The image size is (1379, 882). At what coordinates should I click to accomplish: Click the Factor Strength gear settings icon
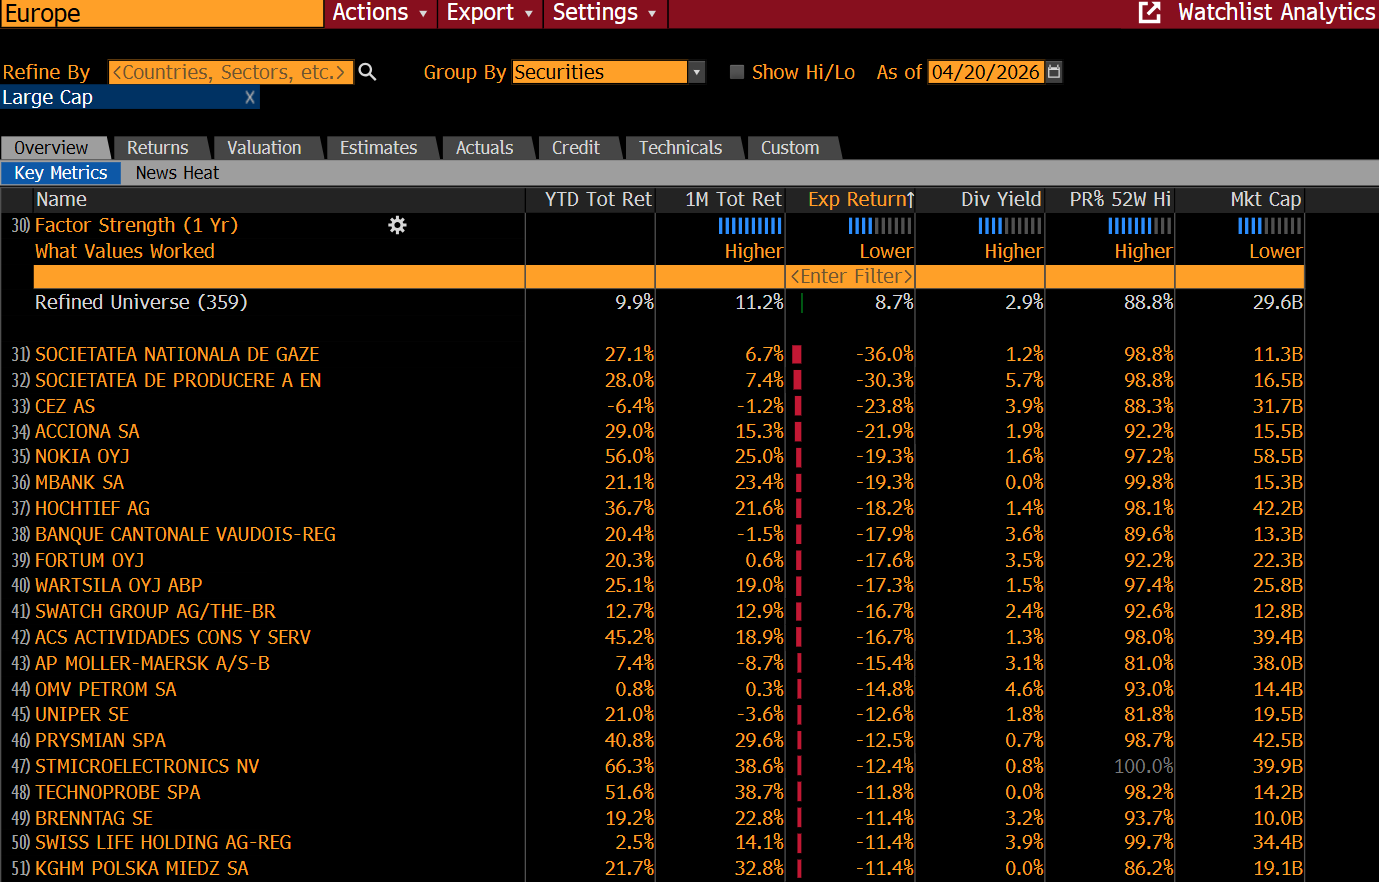pyautogui.click(x=397, y=225)
